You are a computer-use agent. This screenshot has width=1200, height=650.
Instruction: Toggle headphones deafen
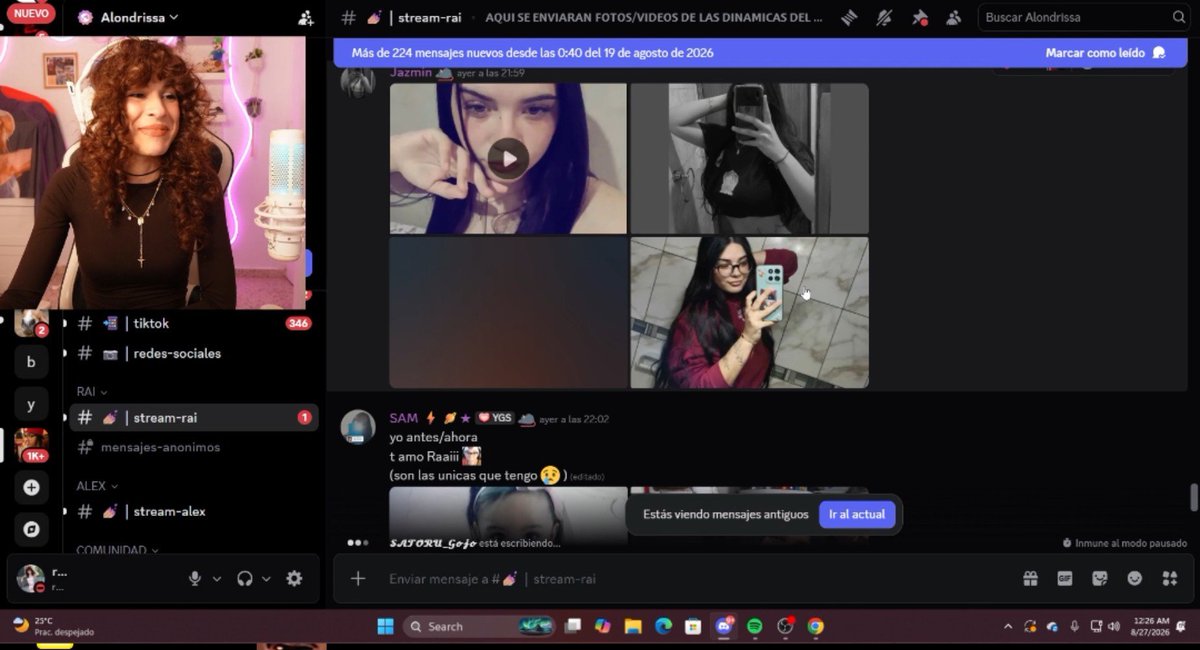pos(245,578)
